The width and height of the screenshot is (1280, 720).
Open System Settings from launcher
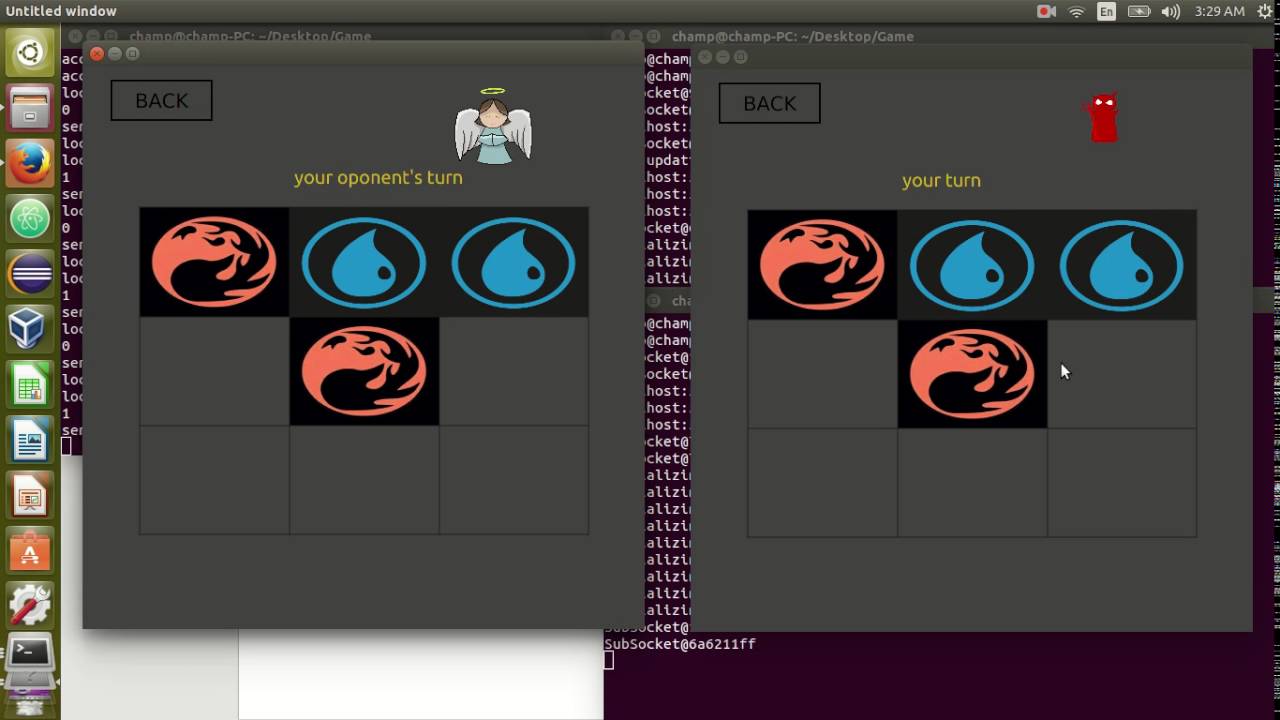tap(30, 604)
